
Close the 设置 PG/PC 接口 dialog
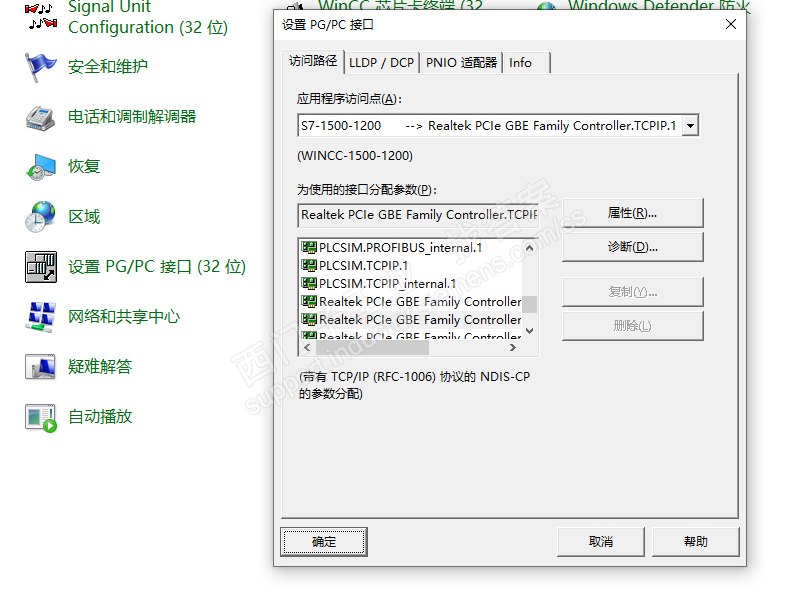pos(730,24)
